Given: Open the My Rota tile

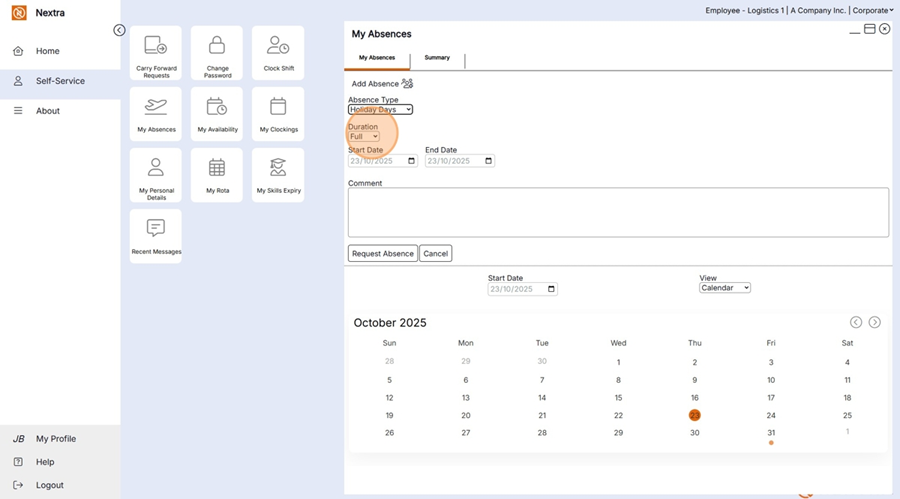Looking at the screenshot, I should (217, 175).
